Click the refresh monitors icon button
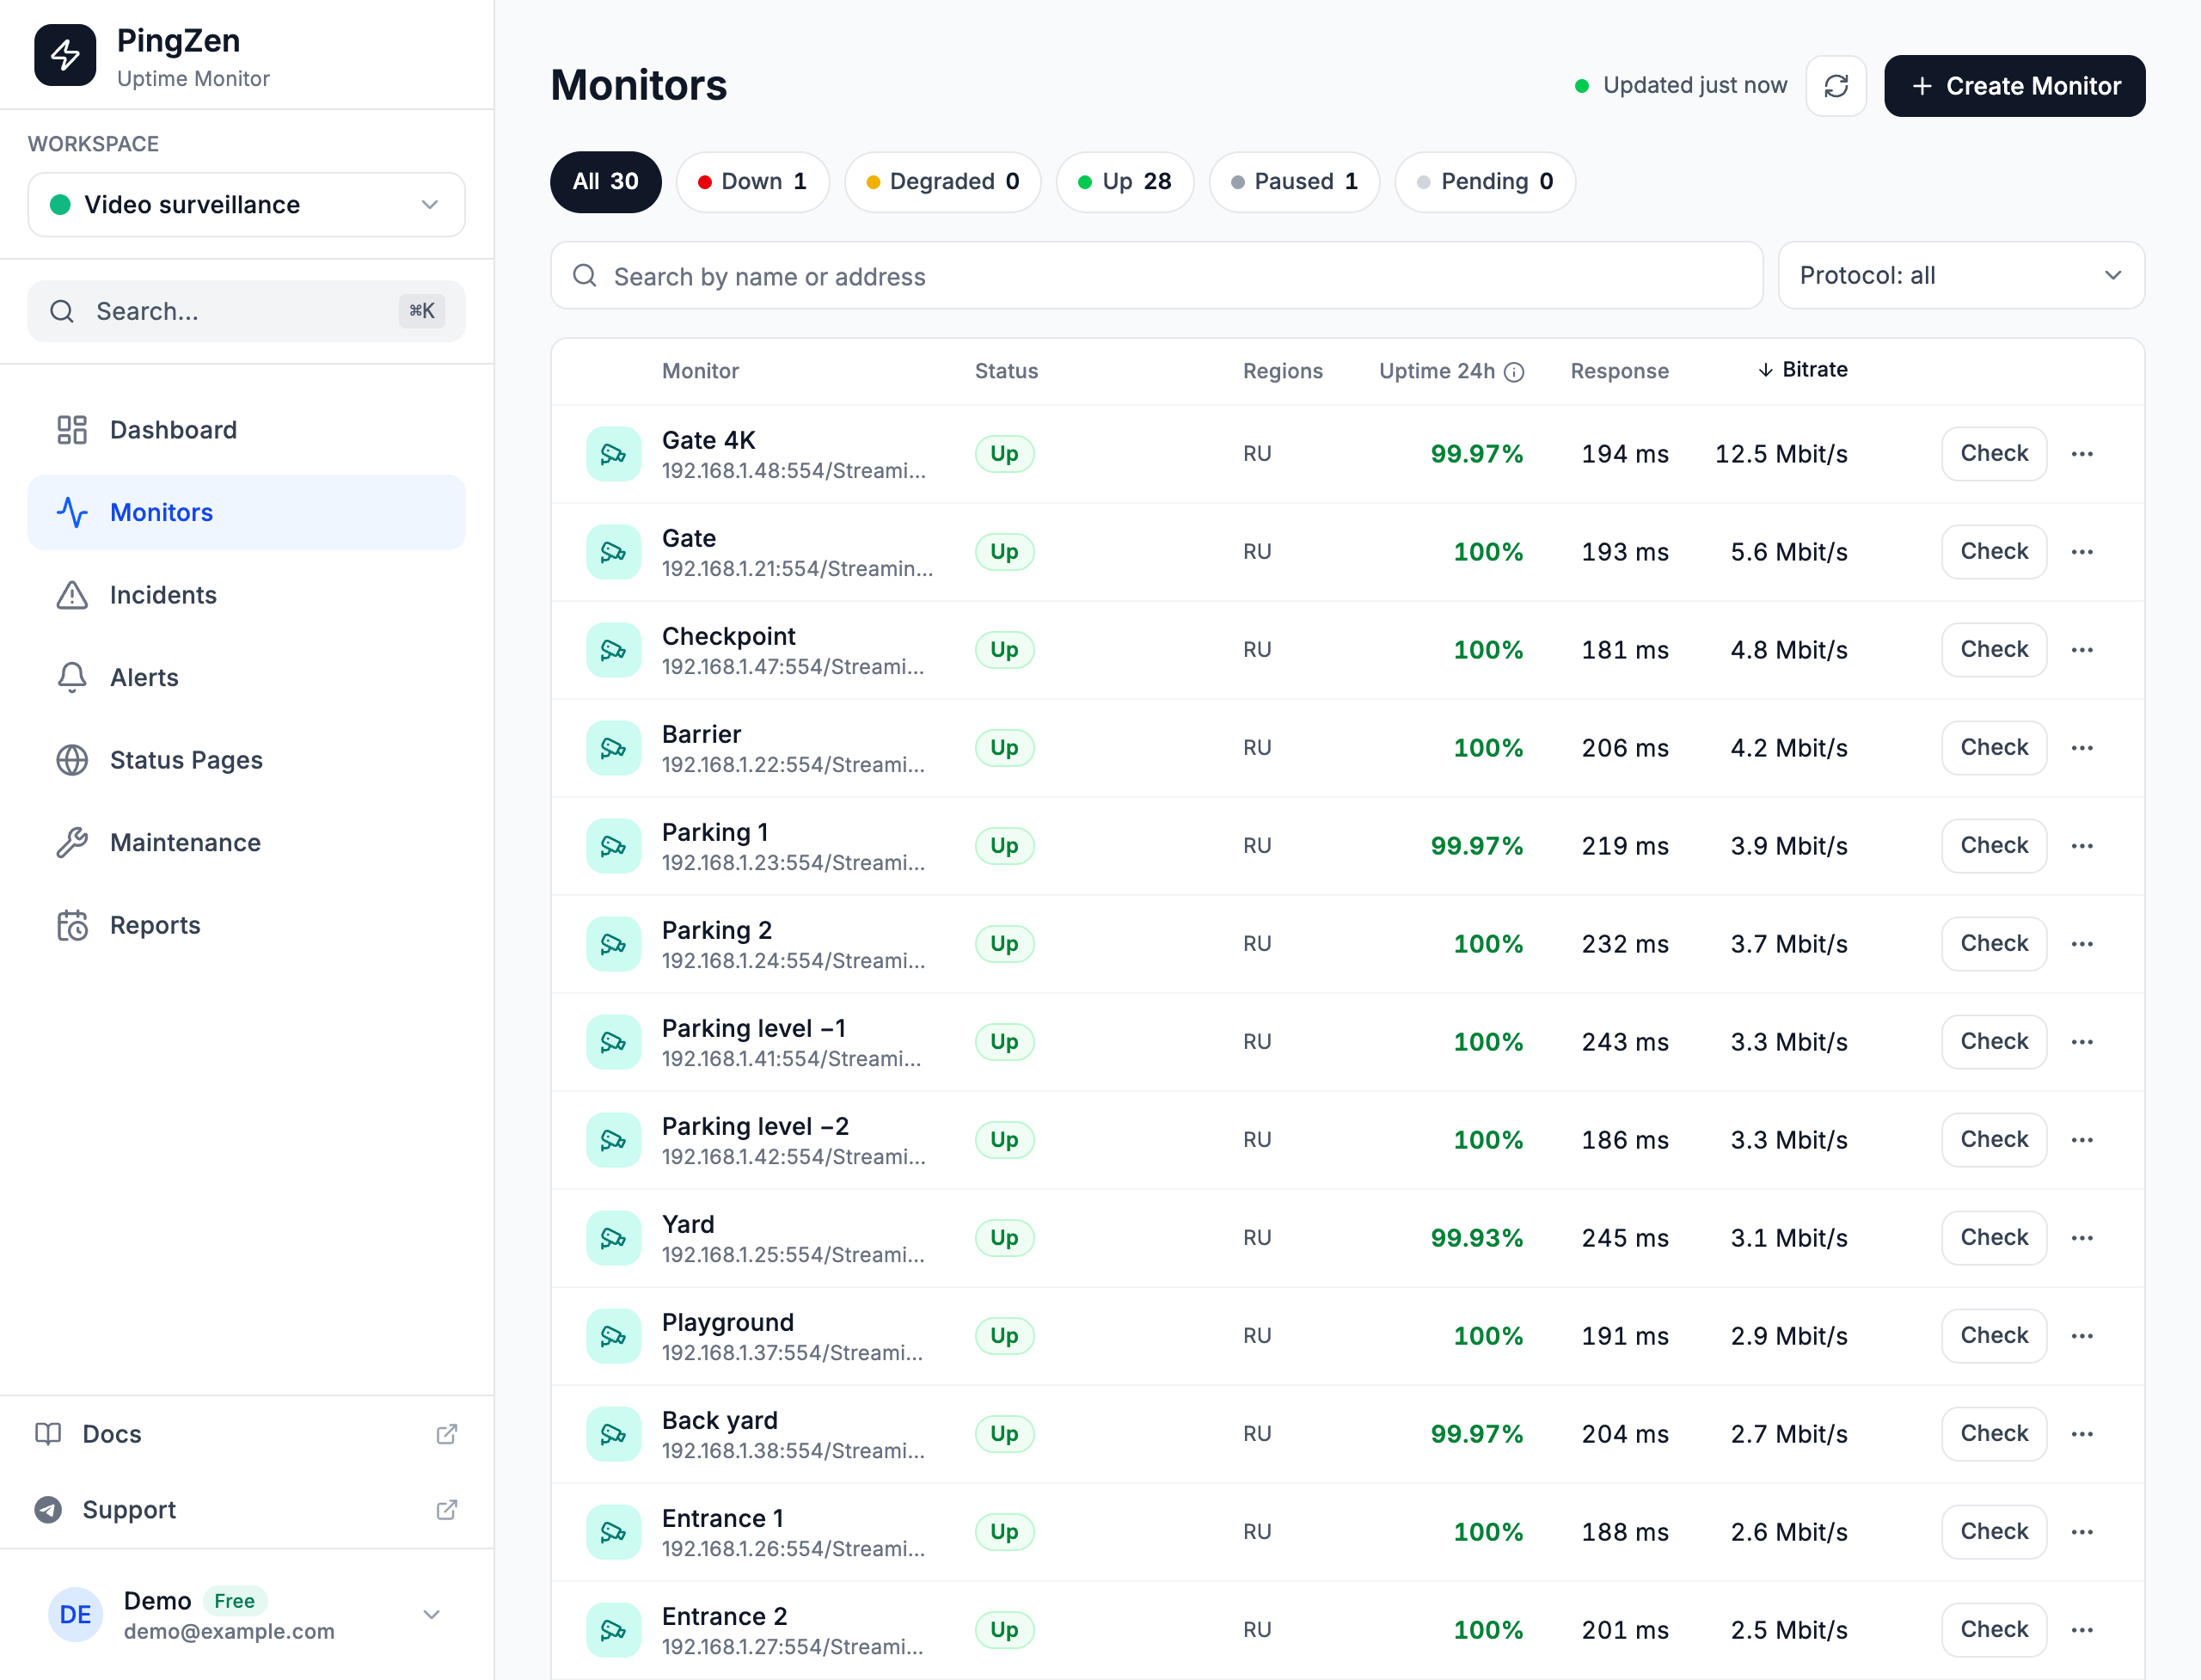 pos(1836,86)
